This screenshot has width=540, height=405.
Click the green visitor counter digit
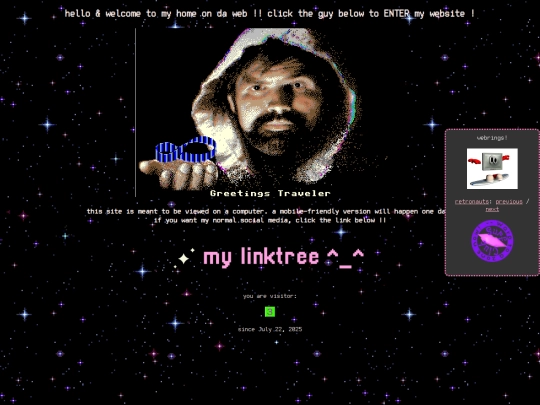[270, 312]
